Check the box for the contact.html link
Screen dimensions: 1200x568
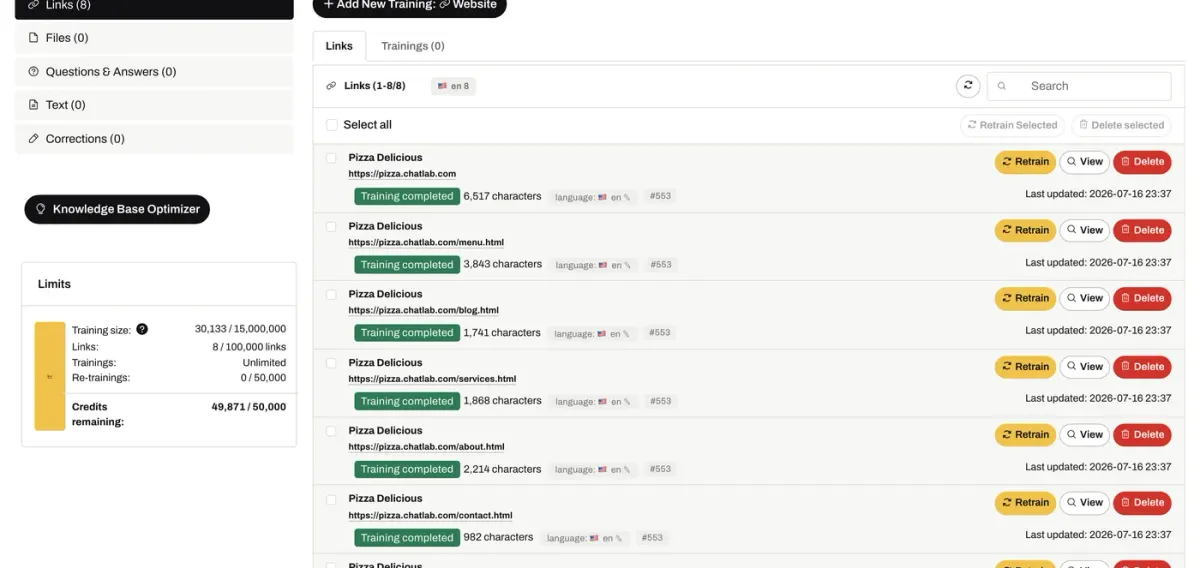(332, 499)
